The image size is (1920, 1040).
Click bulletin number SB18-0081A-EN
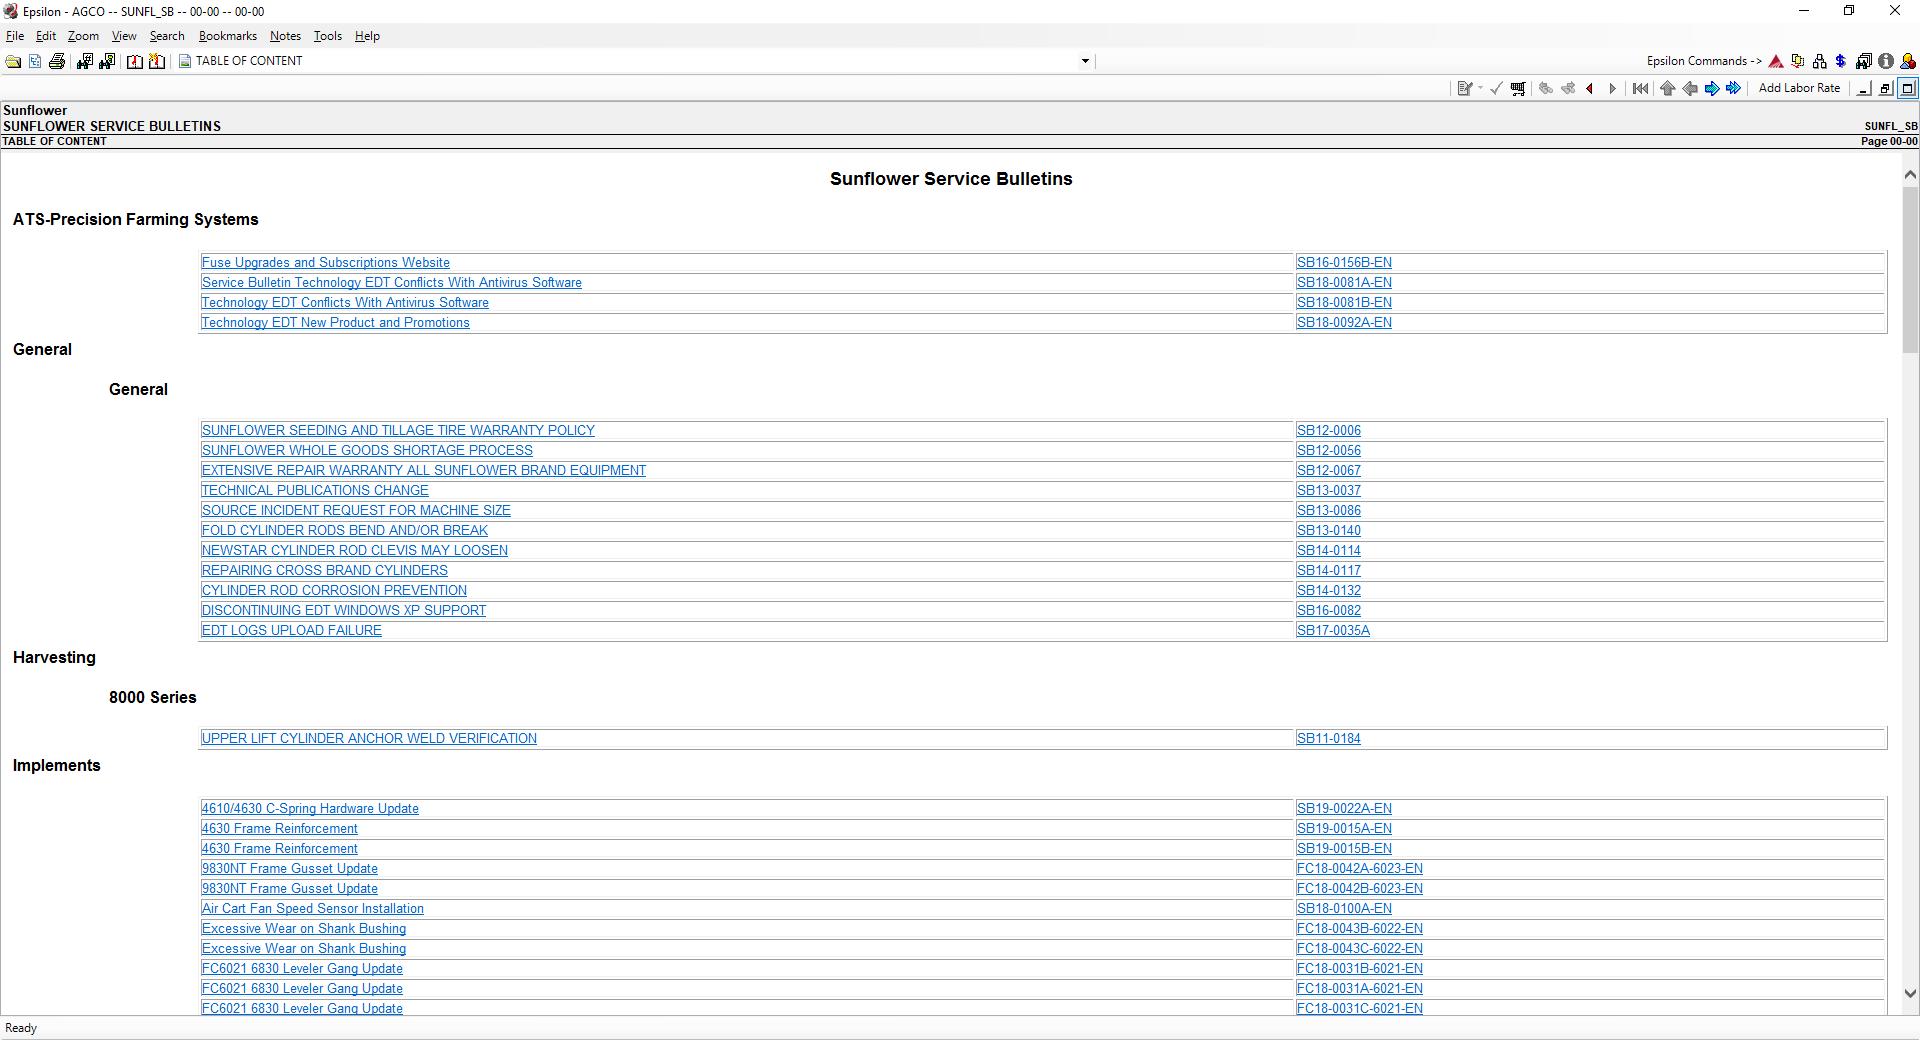(1344, 283)
